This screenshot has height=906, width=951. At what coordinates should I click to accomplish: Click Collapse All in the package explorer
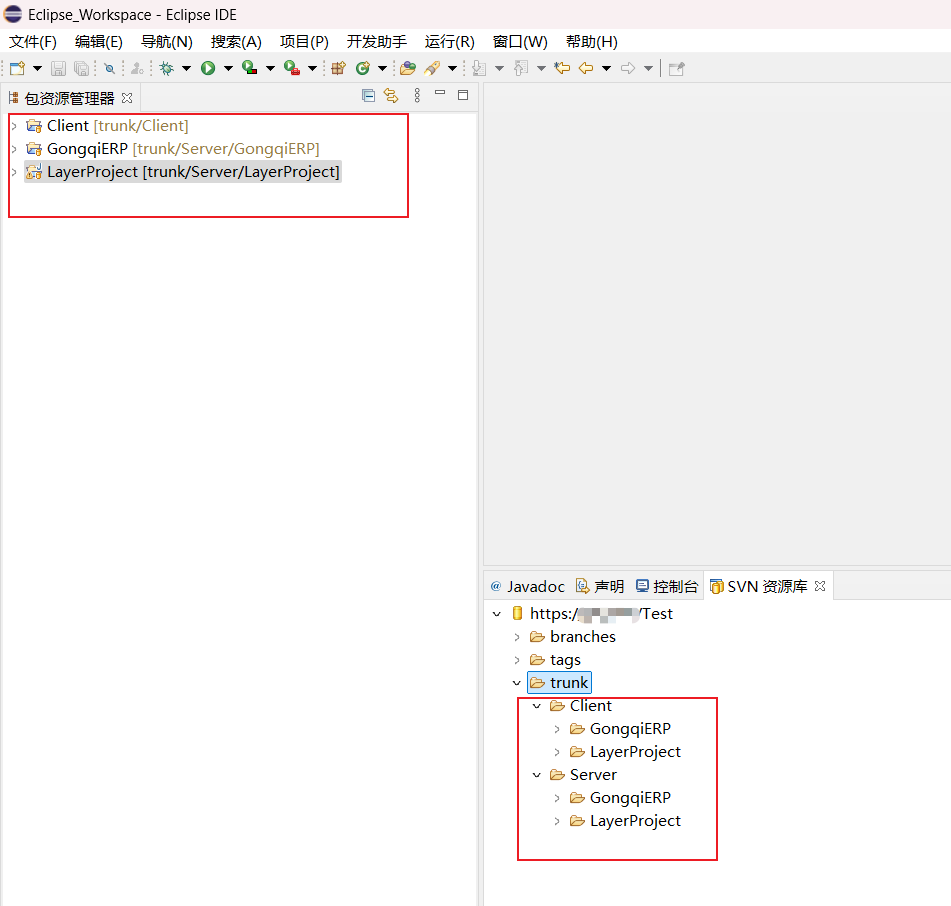[368, 96]
